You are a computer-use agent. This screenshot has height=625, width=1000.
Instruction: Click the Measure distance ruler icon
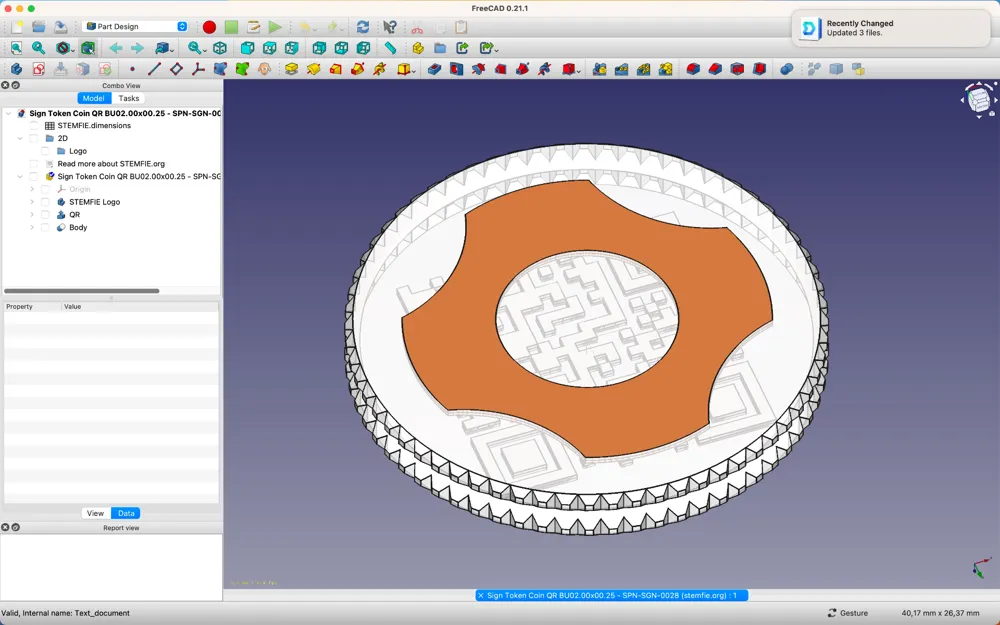(x=390, y=48)
